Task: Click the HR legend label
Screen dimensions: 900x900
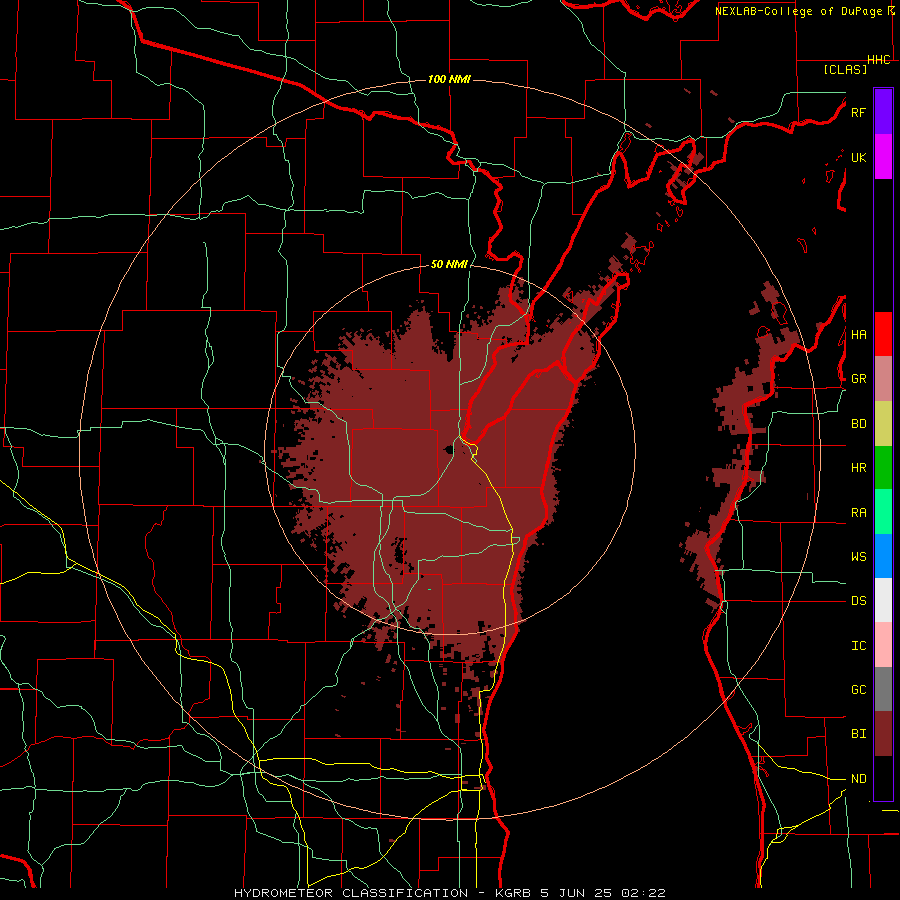Action: pos(858,468)
